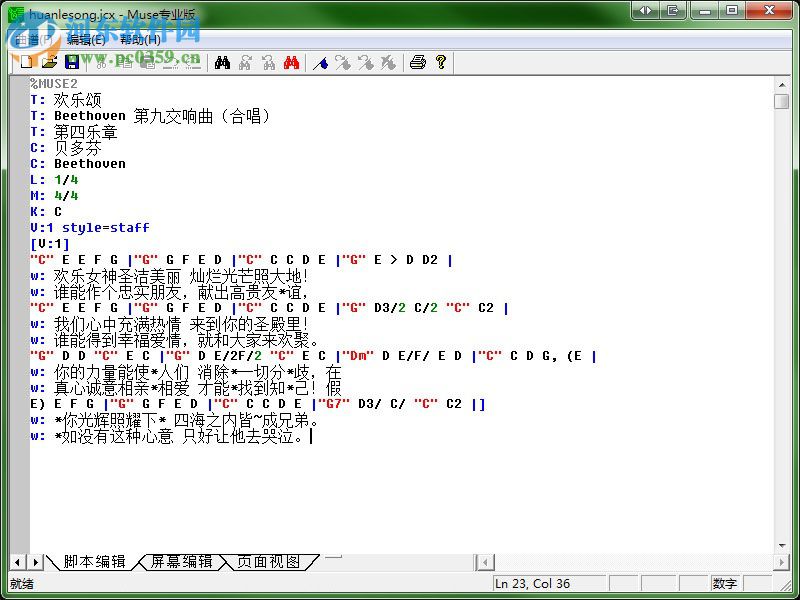
Task: Click the Ln 23, Col 36 status field
Action: coord(550,582)
